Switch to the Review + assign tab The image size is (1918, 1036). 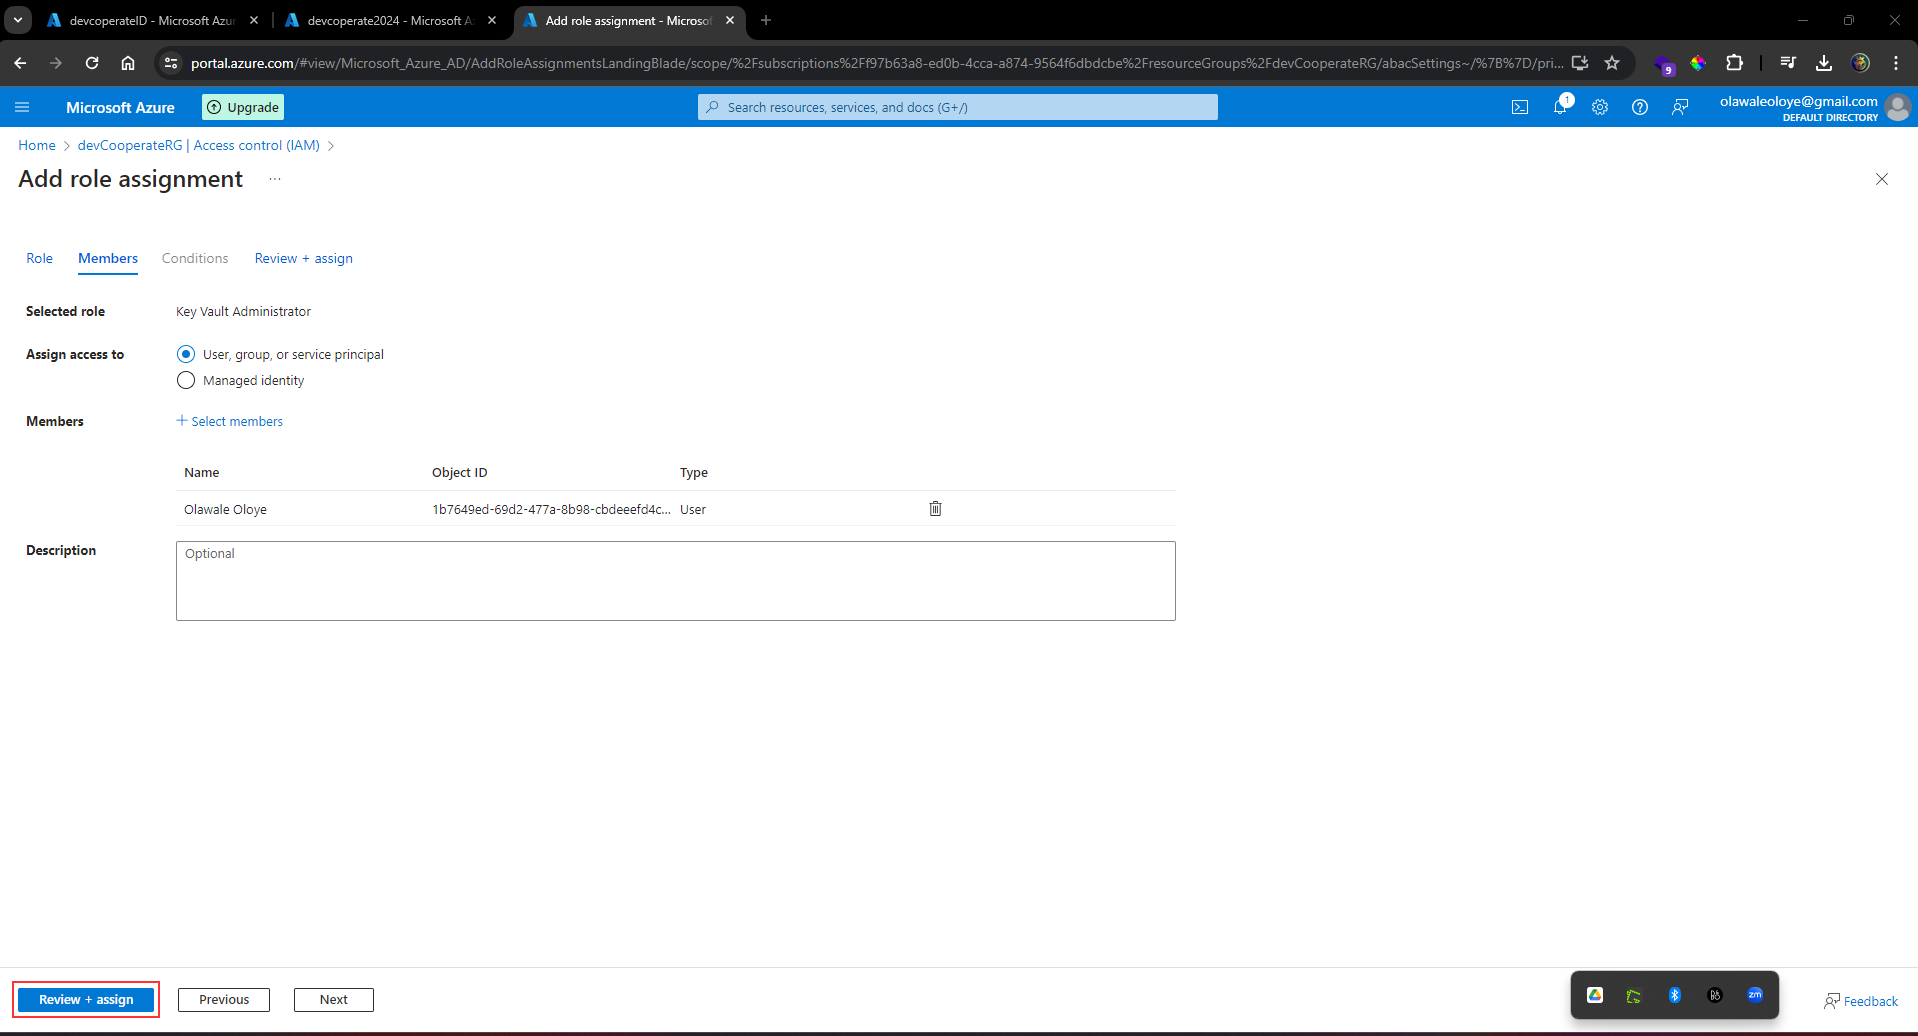[x=304, y=258]
